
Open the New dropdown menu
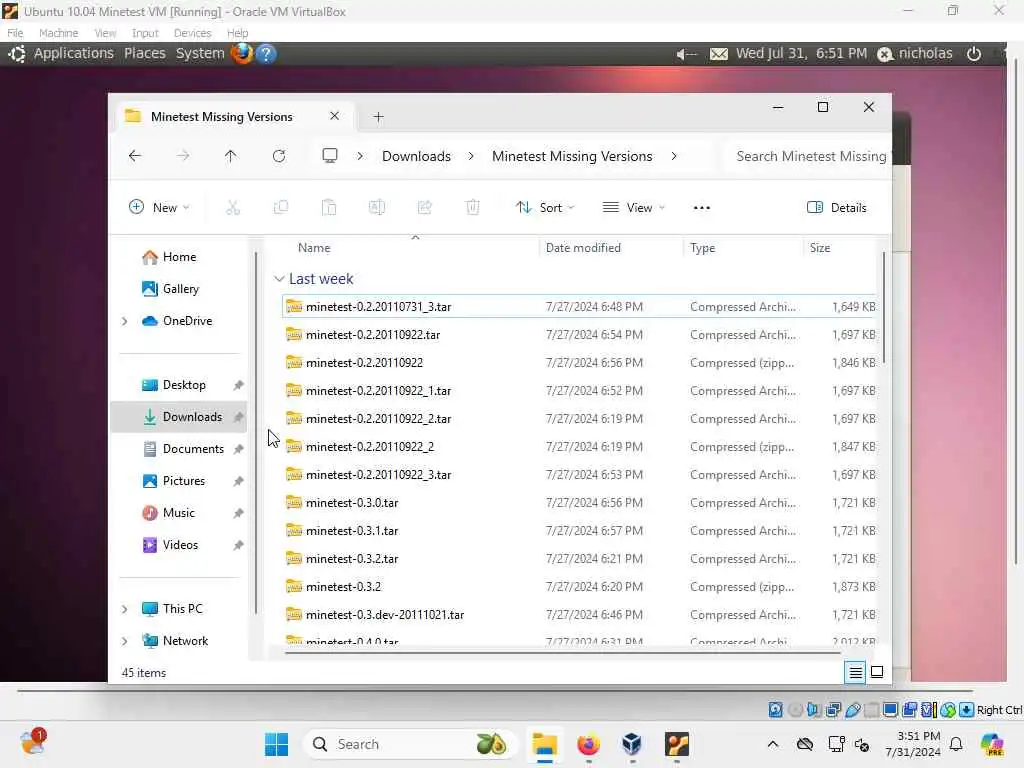point(159,208)
